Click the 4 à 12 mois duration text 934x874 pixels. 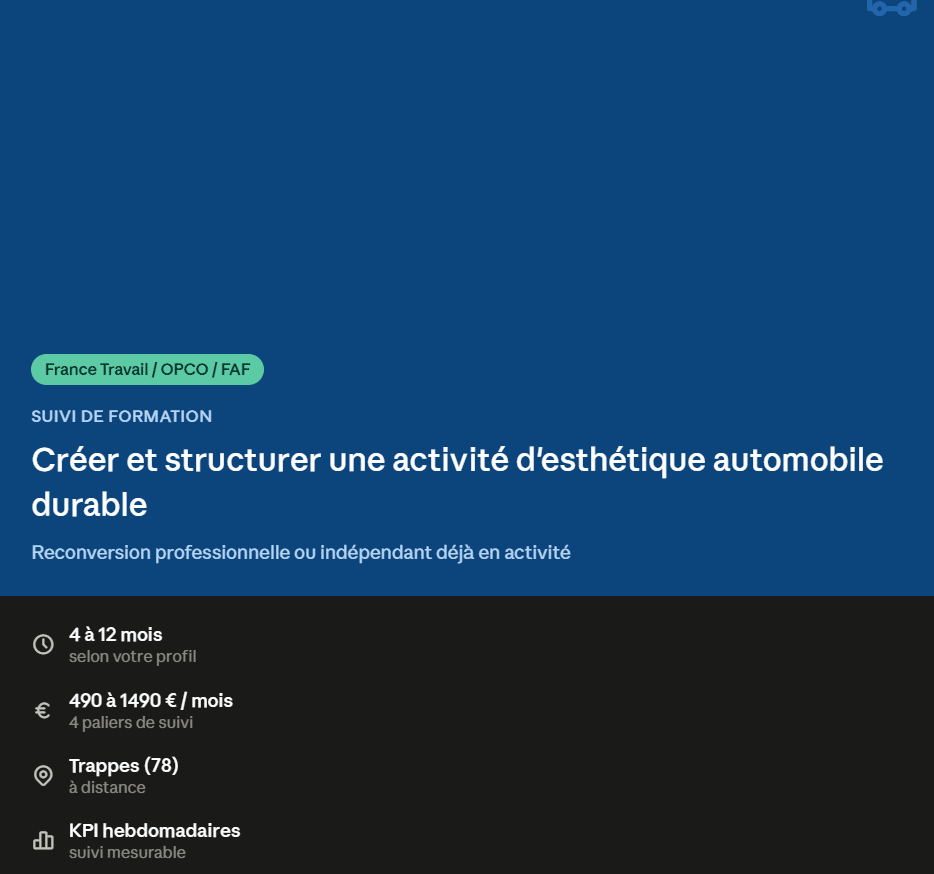pos(116,634)
